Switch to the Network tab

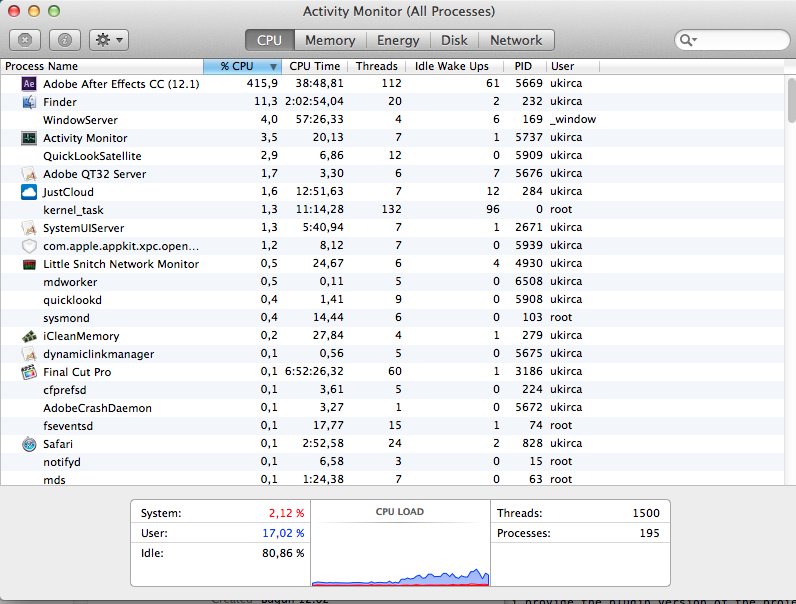pyautogui.click(x=516, y=40)
